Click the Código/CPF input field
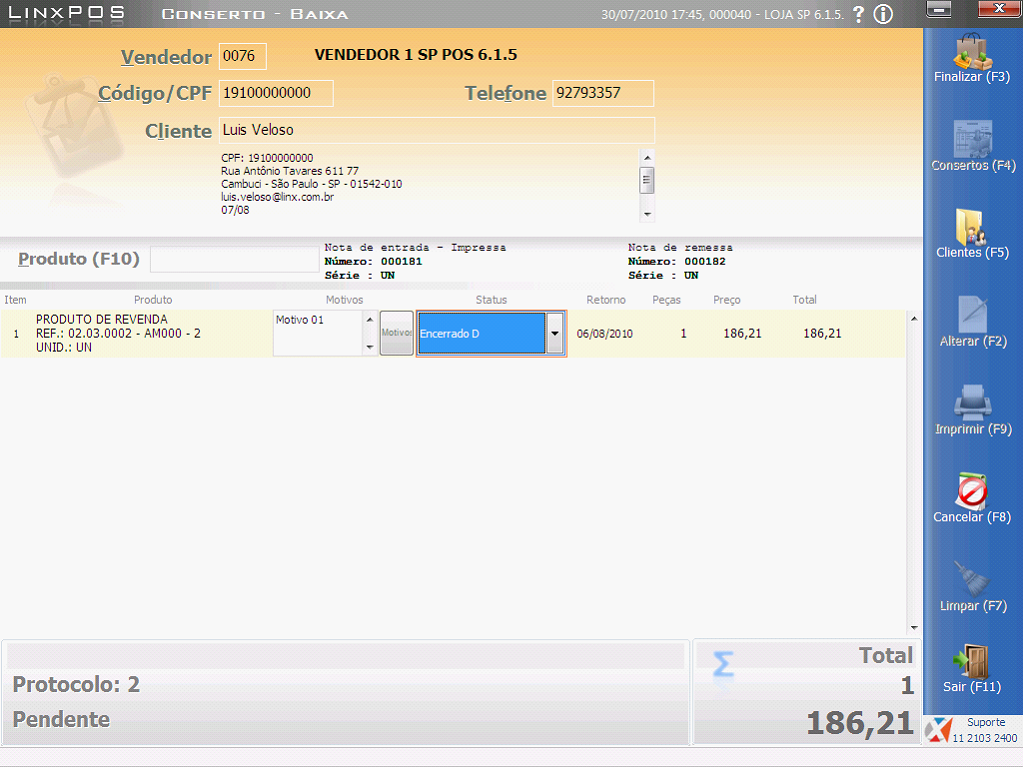Screen dimensions: 1024x768 point(276,93)
